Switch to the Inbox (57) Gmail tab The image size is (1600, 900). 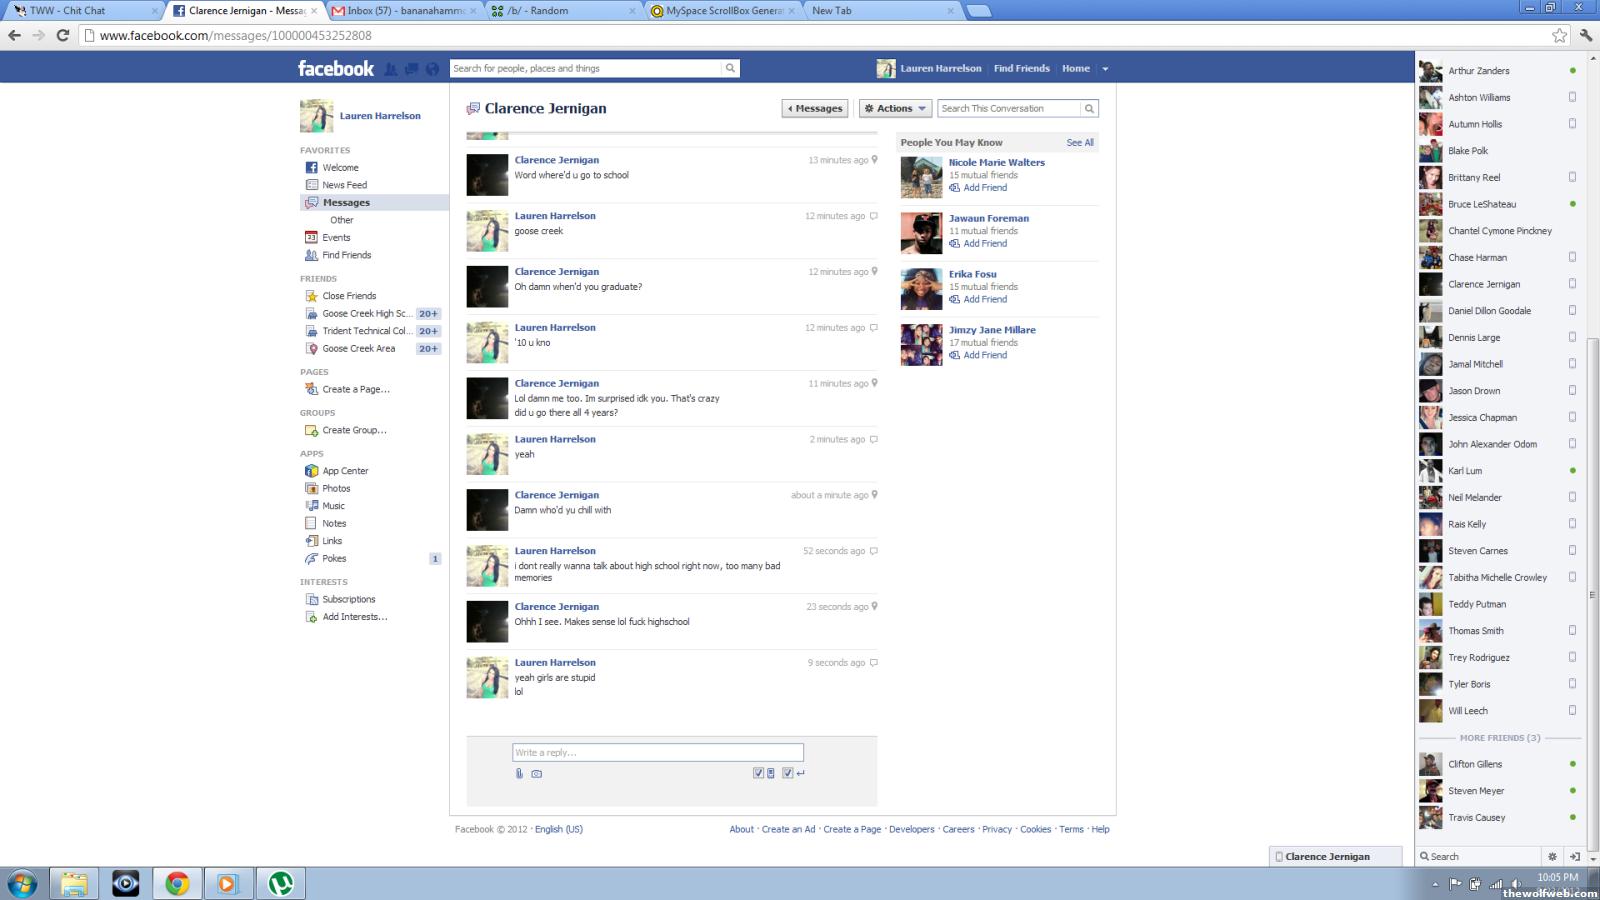(404, 11)
